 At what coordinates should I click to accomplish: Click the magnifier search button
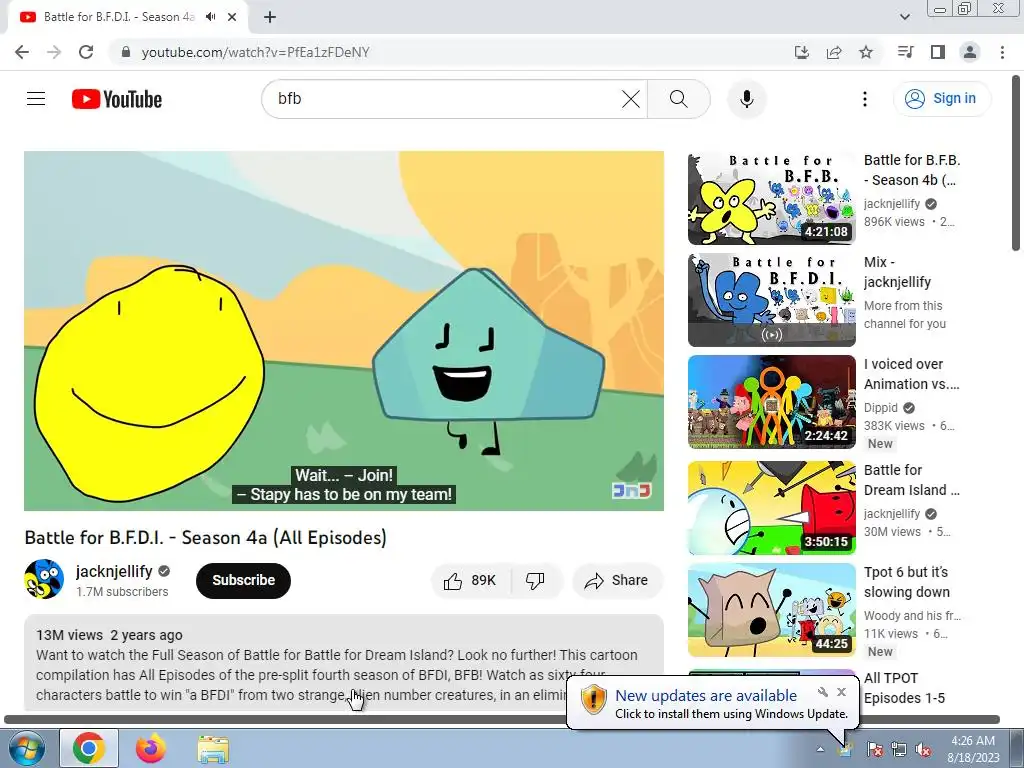pyautogui.click(x=679, y=99)
